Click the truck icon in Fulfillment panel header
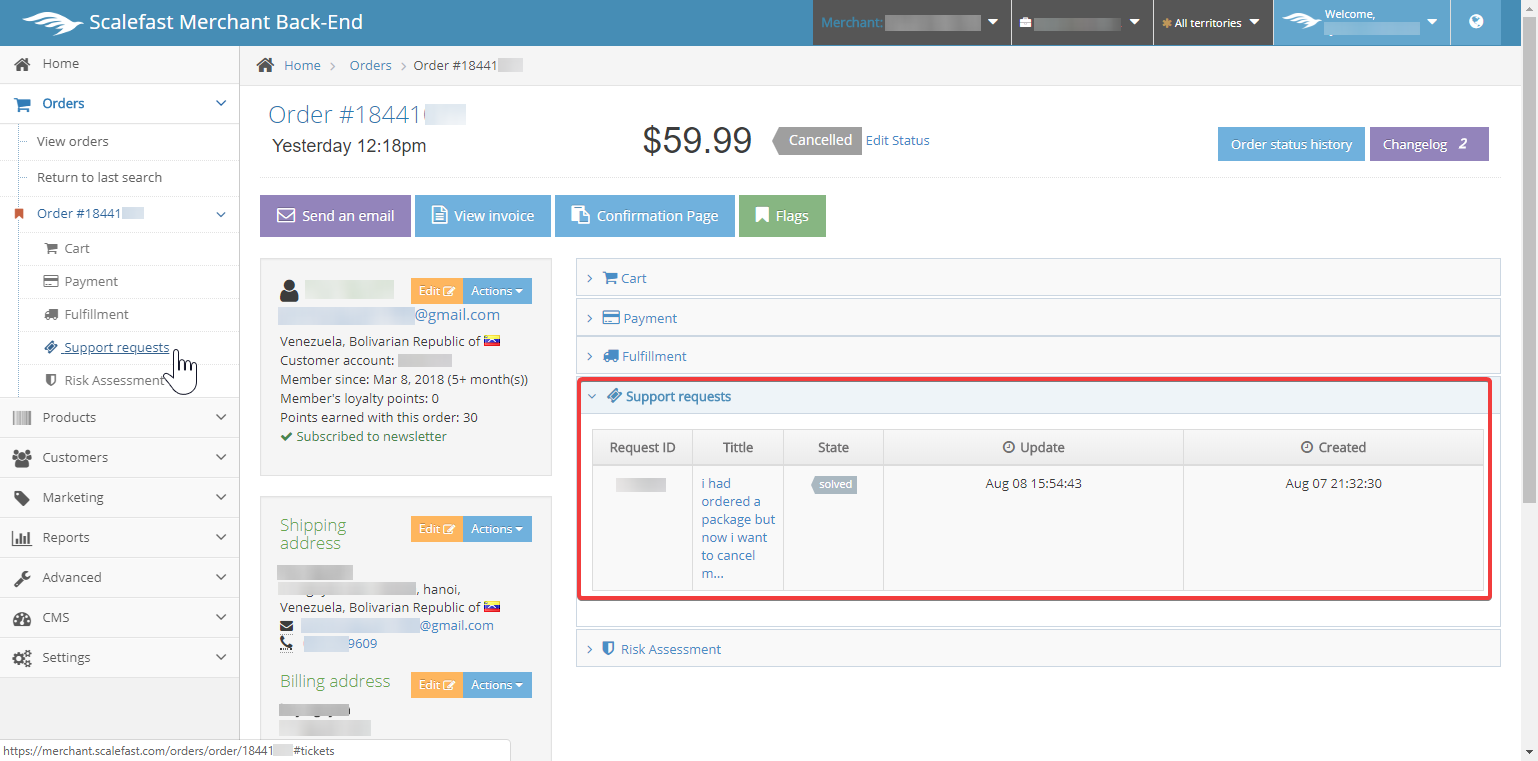The height and width of the screenshot is (761, 1538). (610, 356)
